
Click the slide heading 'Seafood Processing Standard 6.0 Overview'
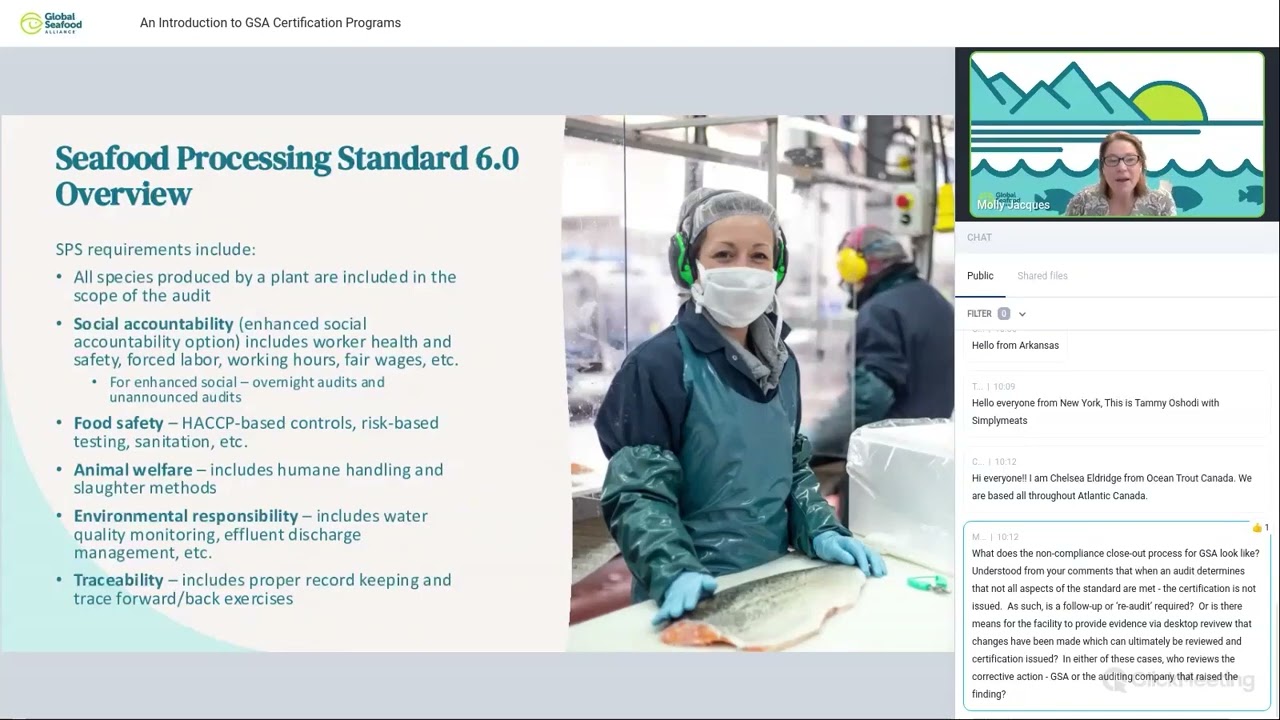[x=287, y=175]
